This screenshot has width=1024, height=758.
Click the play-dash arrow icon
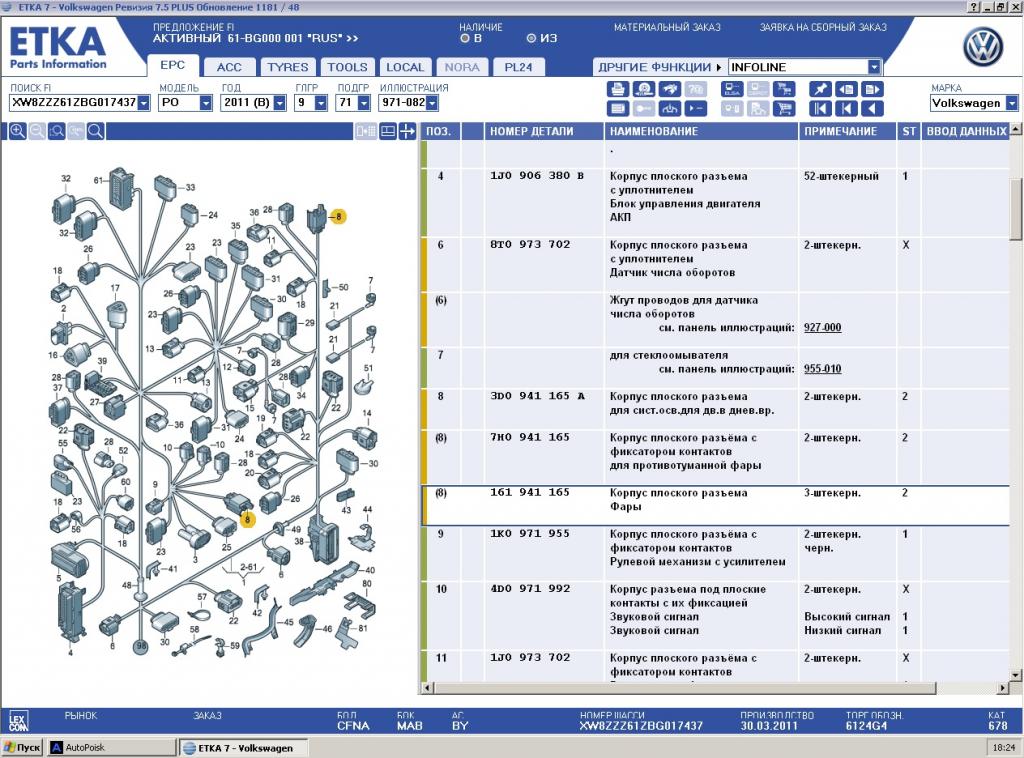pos(696,108)
